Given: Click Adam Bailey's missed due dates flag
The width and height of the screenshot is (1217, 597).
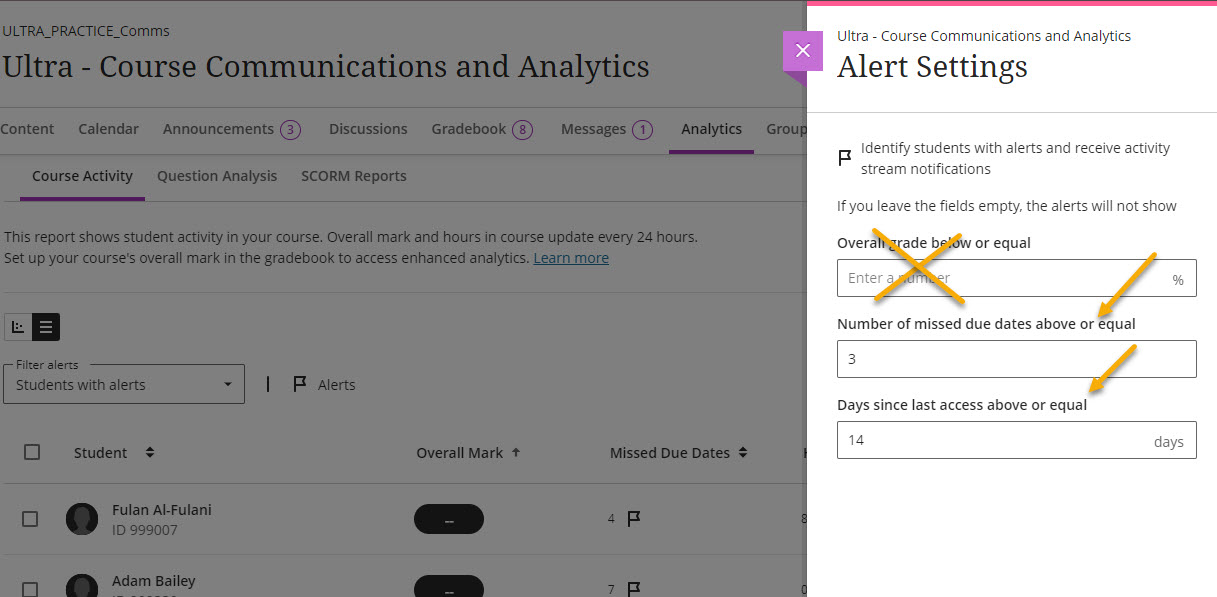Looking at the screenshot, I should [x=633, y=589].
